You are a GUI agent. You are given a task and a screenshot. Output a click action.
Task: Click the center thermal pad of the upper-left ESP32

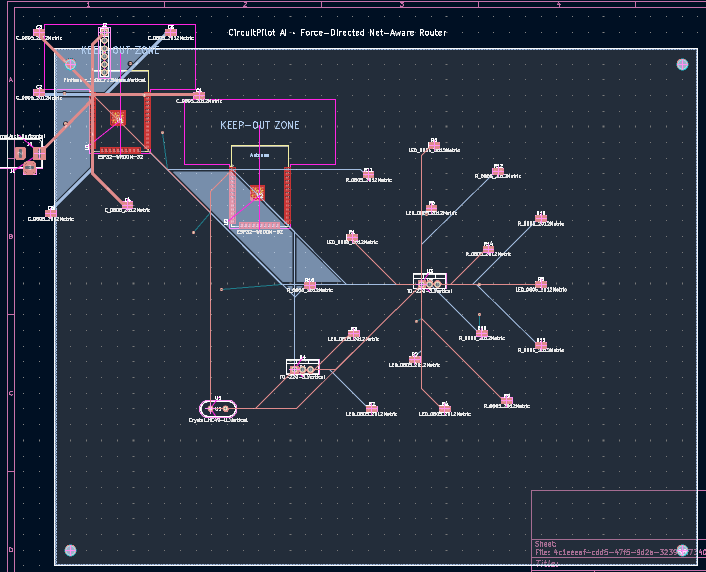(x=118, y=118)
